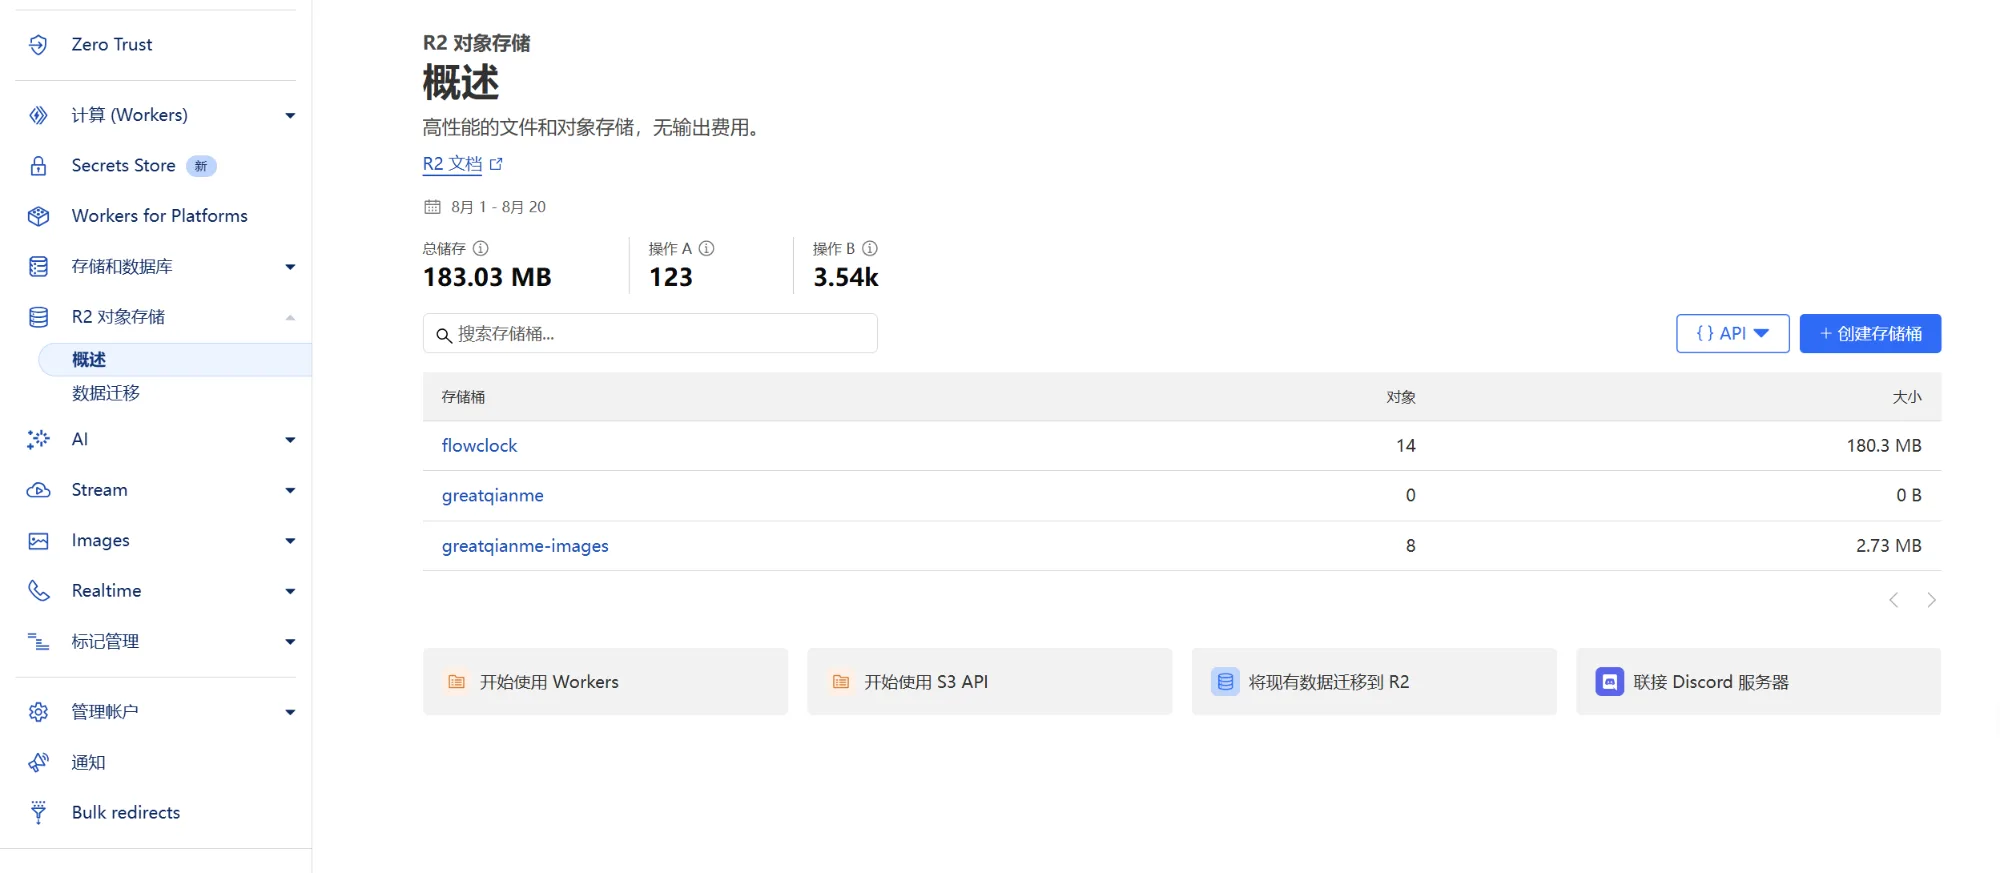Click 联接 Discord 服务器 card
Viewport: 2000px width, 873px height.
point(1758,682)
